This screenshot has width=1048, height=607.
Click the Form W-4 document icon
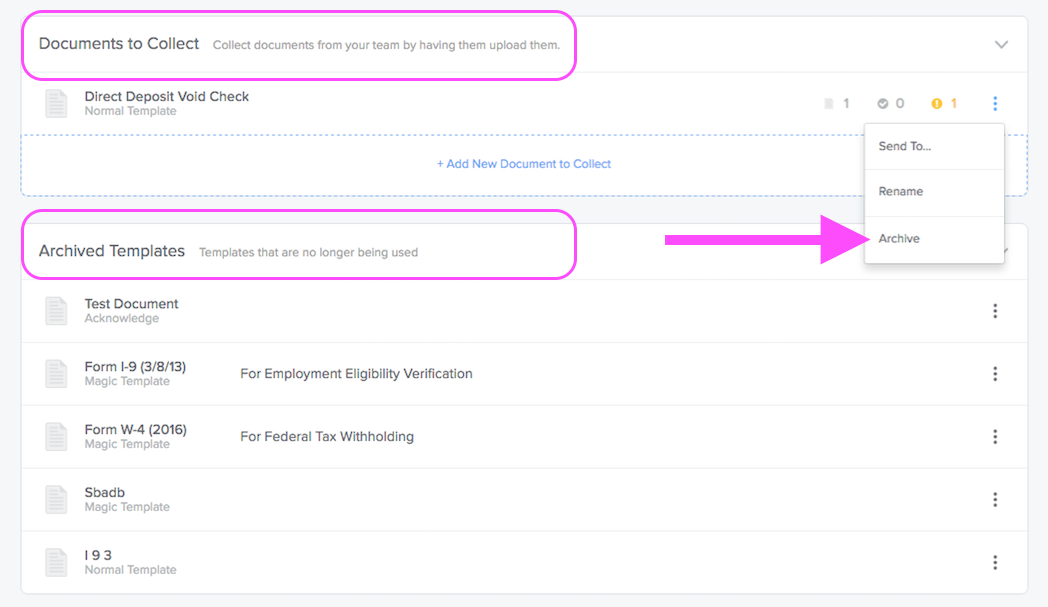click(56, 437)
